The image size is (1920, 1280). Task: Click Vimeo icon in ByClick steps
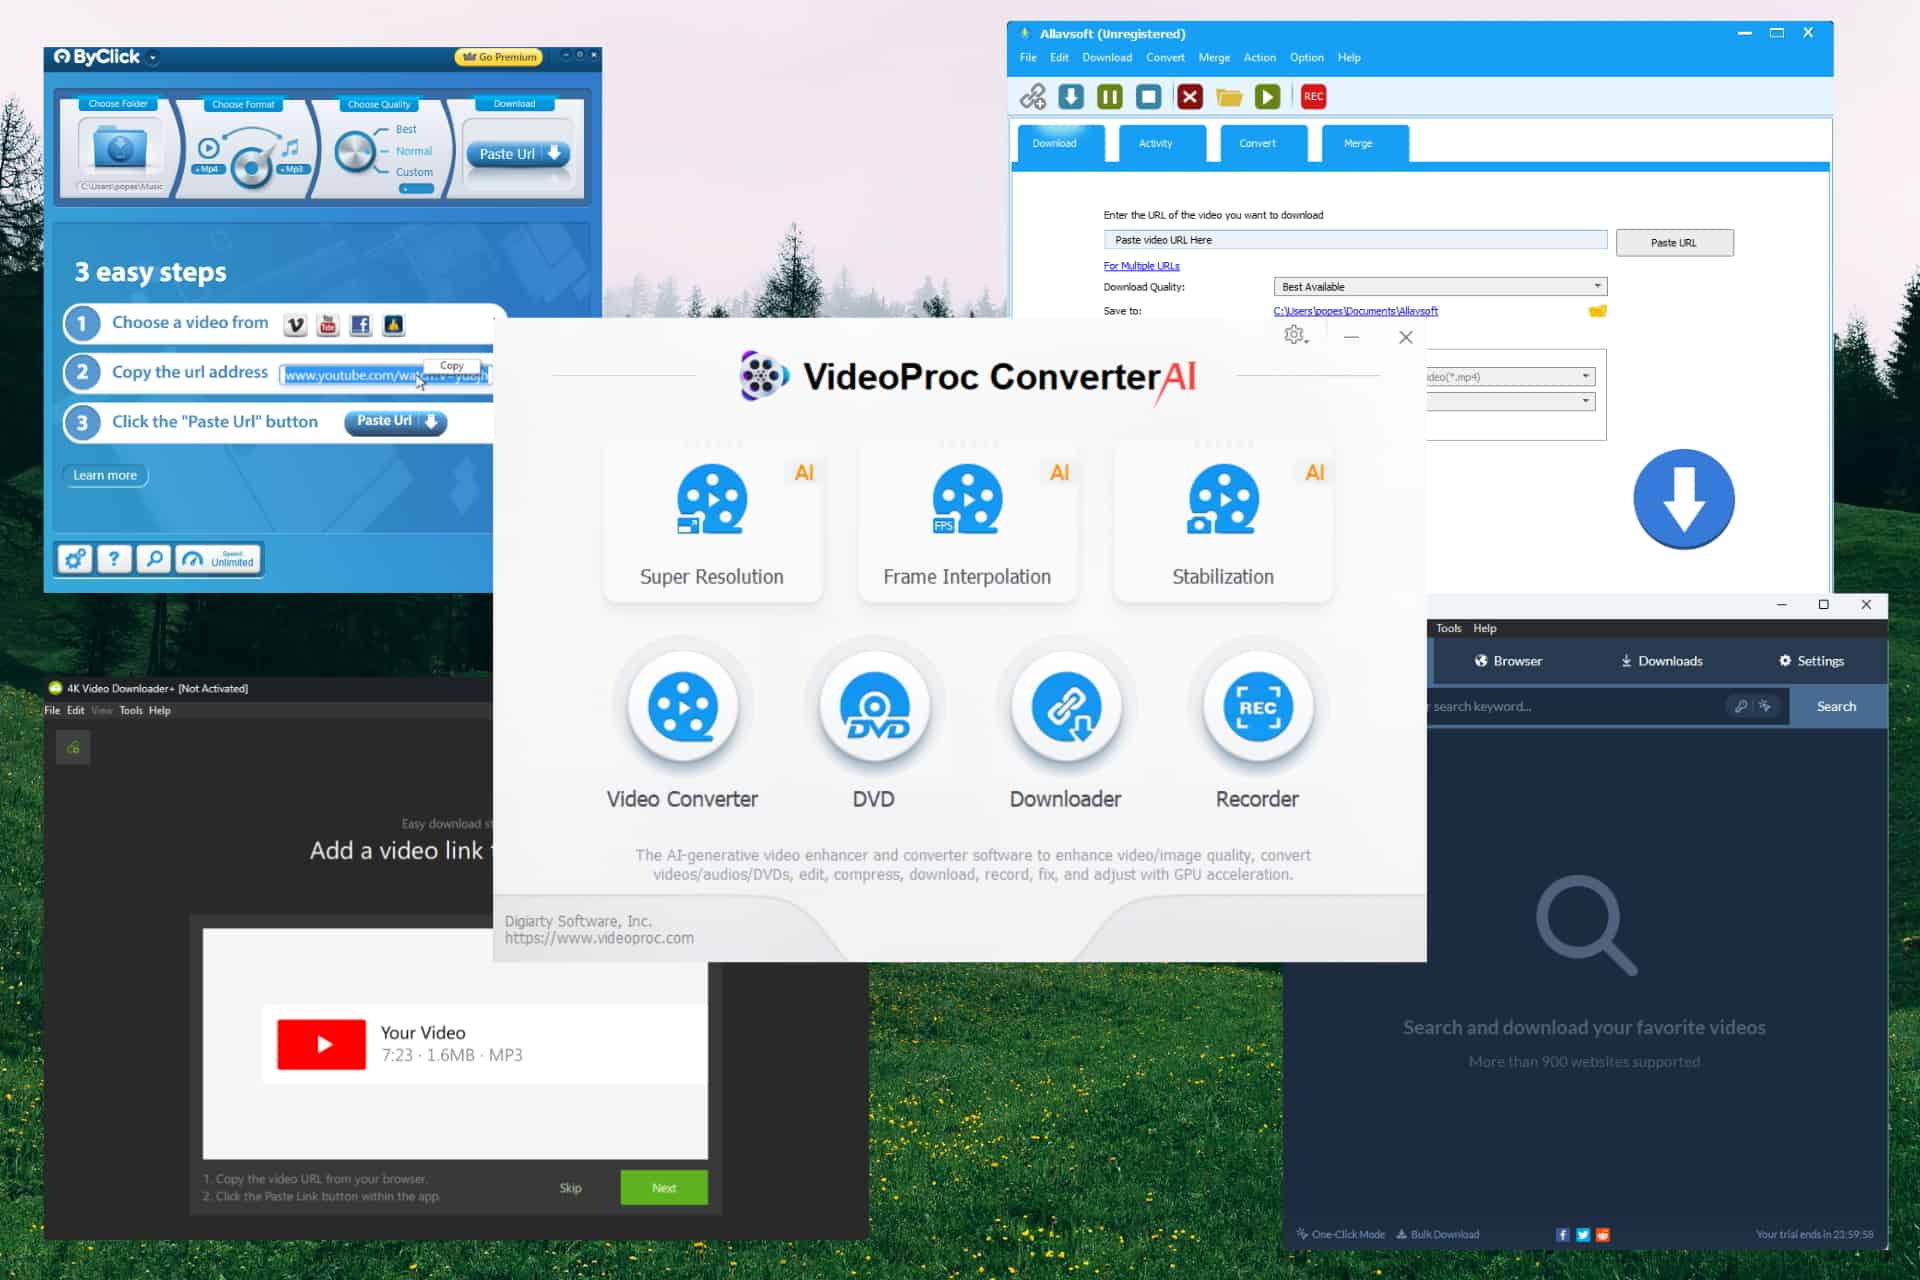point(295,325)
